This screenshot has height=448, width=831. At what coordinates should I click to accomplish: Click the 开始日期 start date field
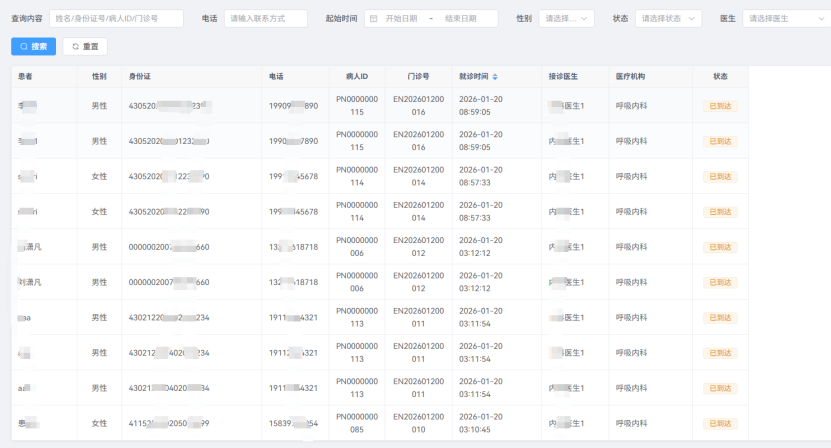(x=402, y=19)
